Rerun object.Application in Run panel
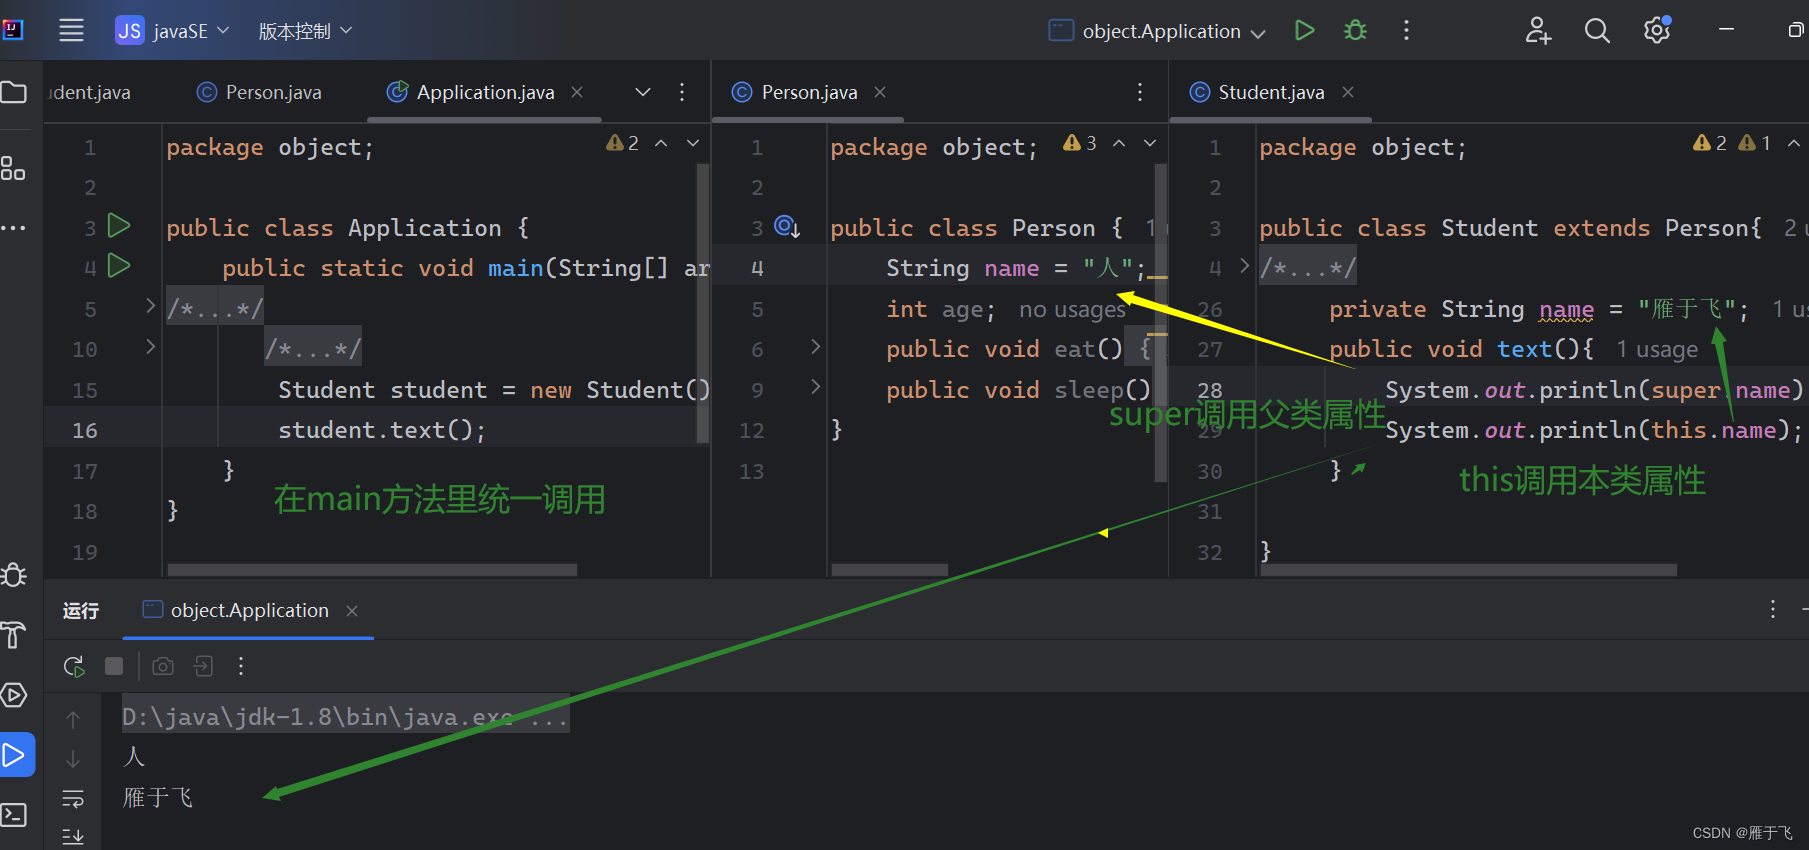Screen dimensions: 1809x850 click(74, 666)
